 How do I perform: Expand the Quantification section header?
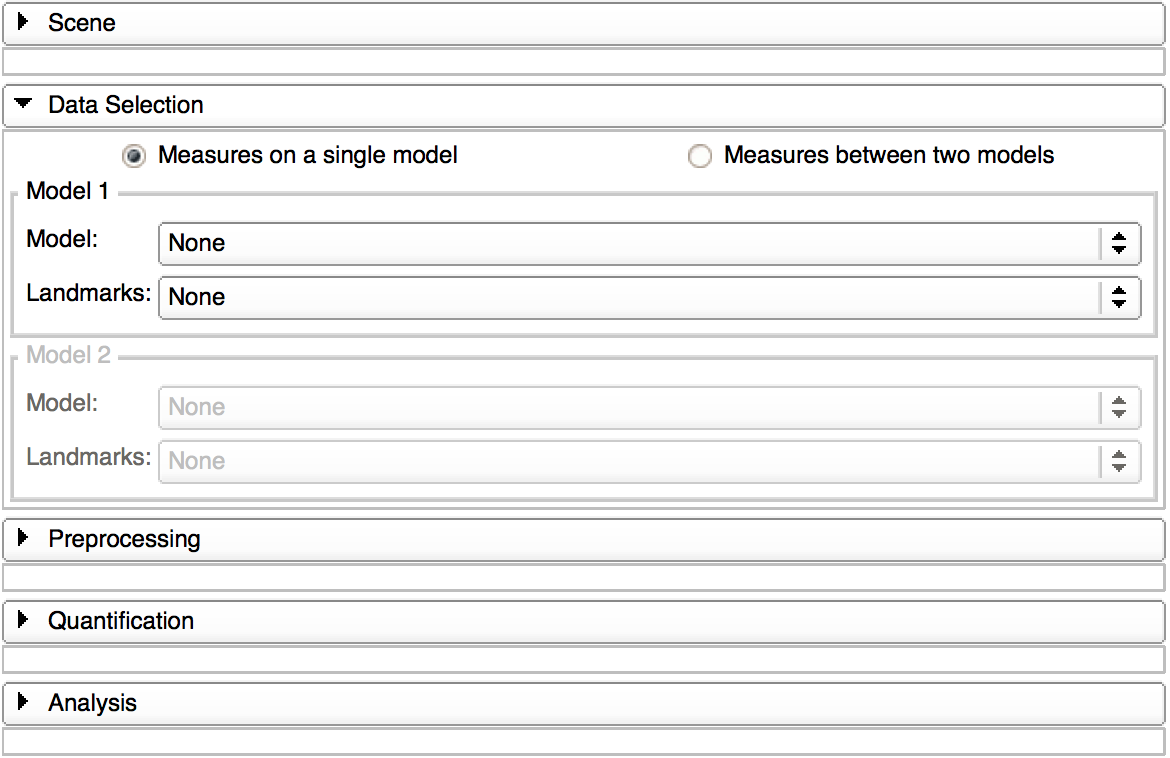coord(121,621)
